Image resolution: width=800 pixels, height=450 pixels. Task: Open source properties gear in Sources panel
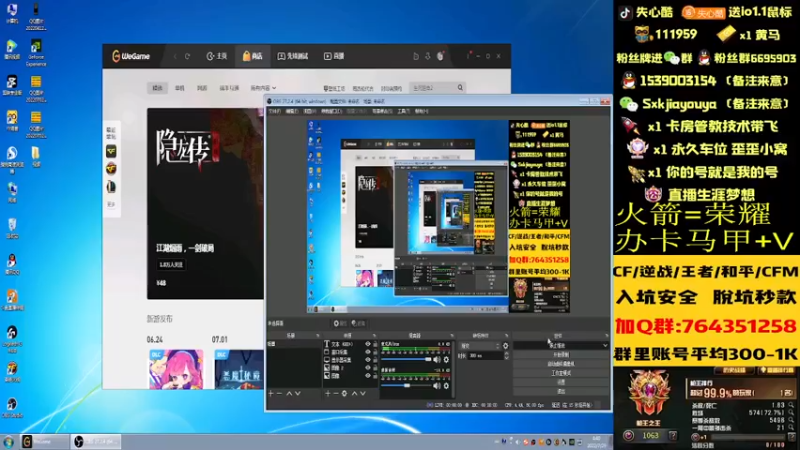tap(344, 393)
